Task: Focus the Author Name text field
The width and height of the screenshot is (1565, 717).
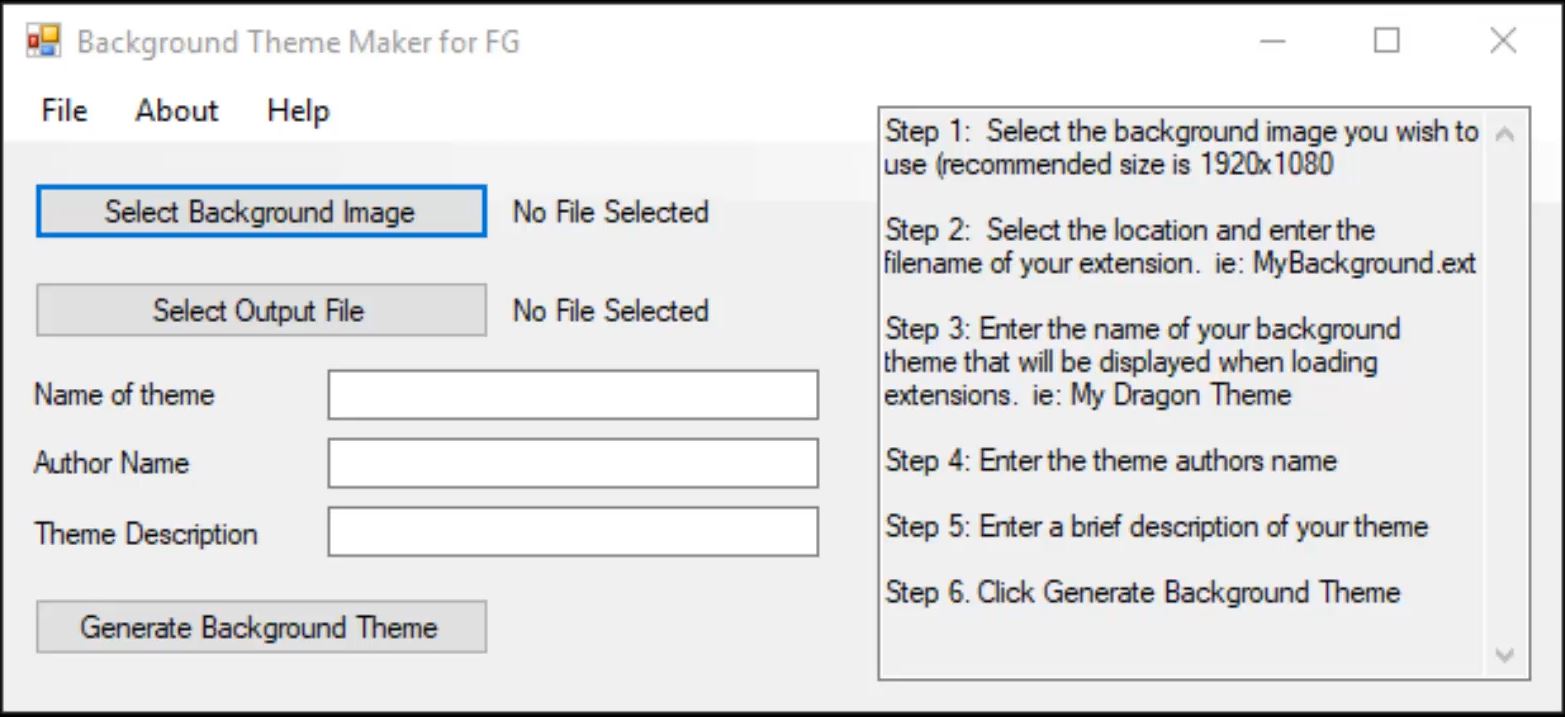Action: click(x=573, y=463)
